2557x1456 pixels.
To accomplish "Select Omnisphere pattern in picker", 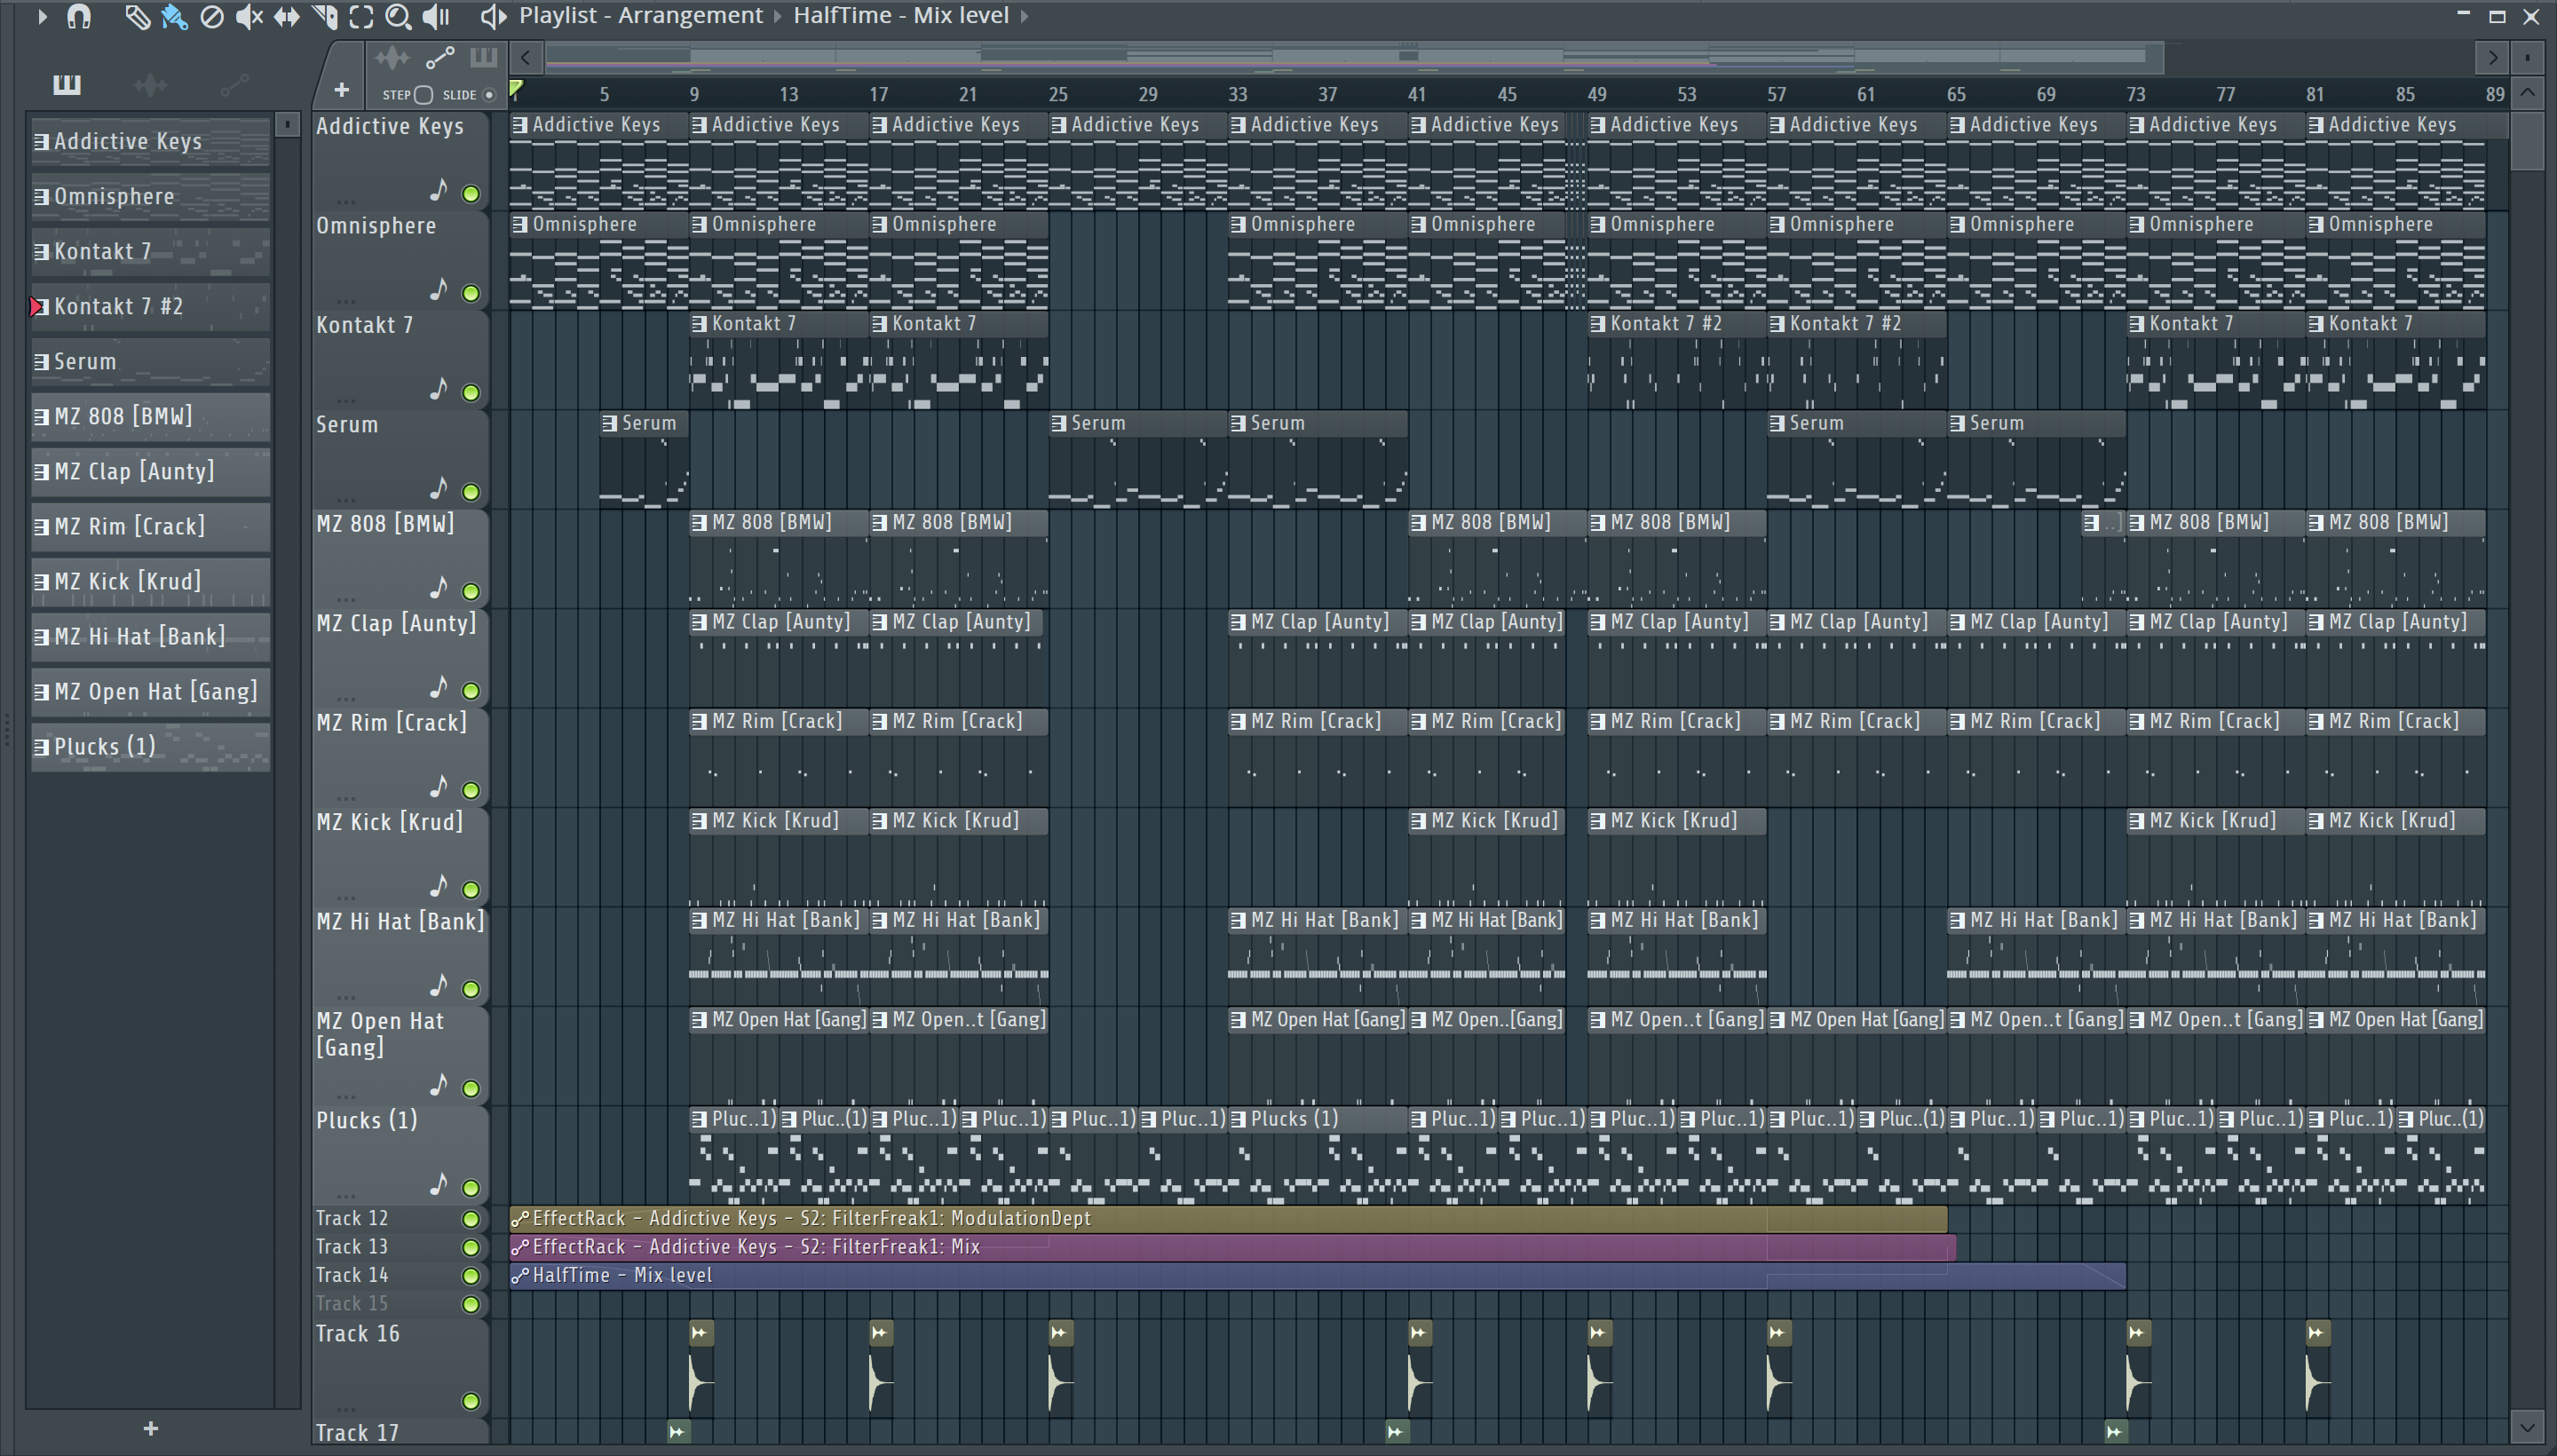I will (150, 197).
